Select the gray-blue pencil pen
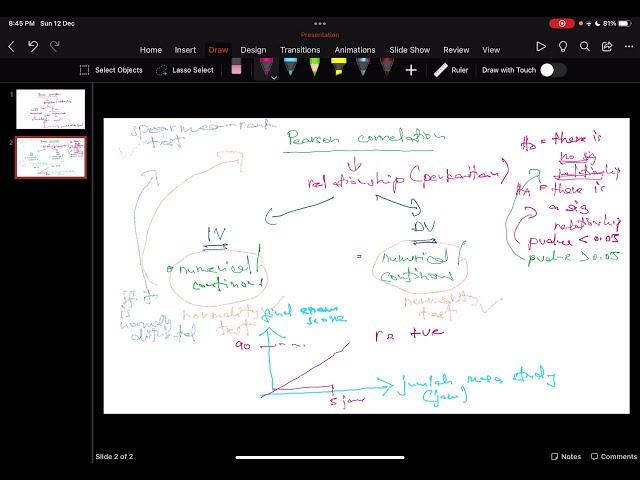 tap(363, 67)
